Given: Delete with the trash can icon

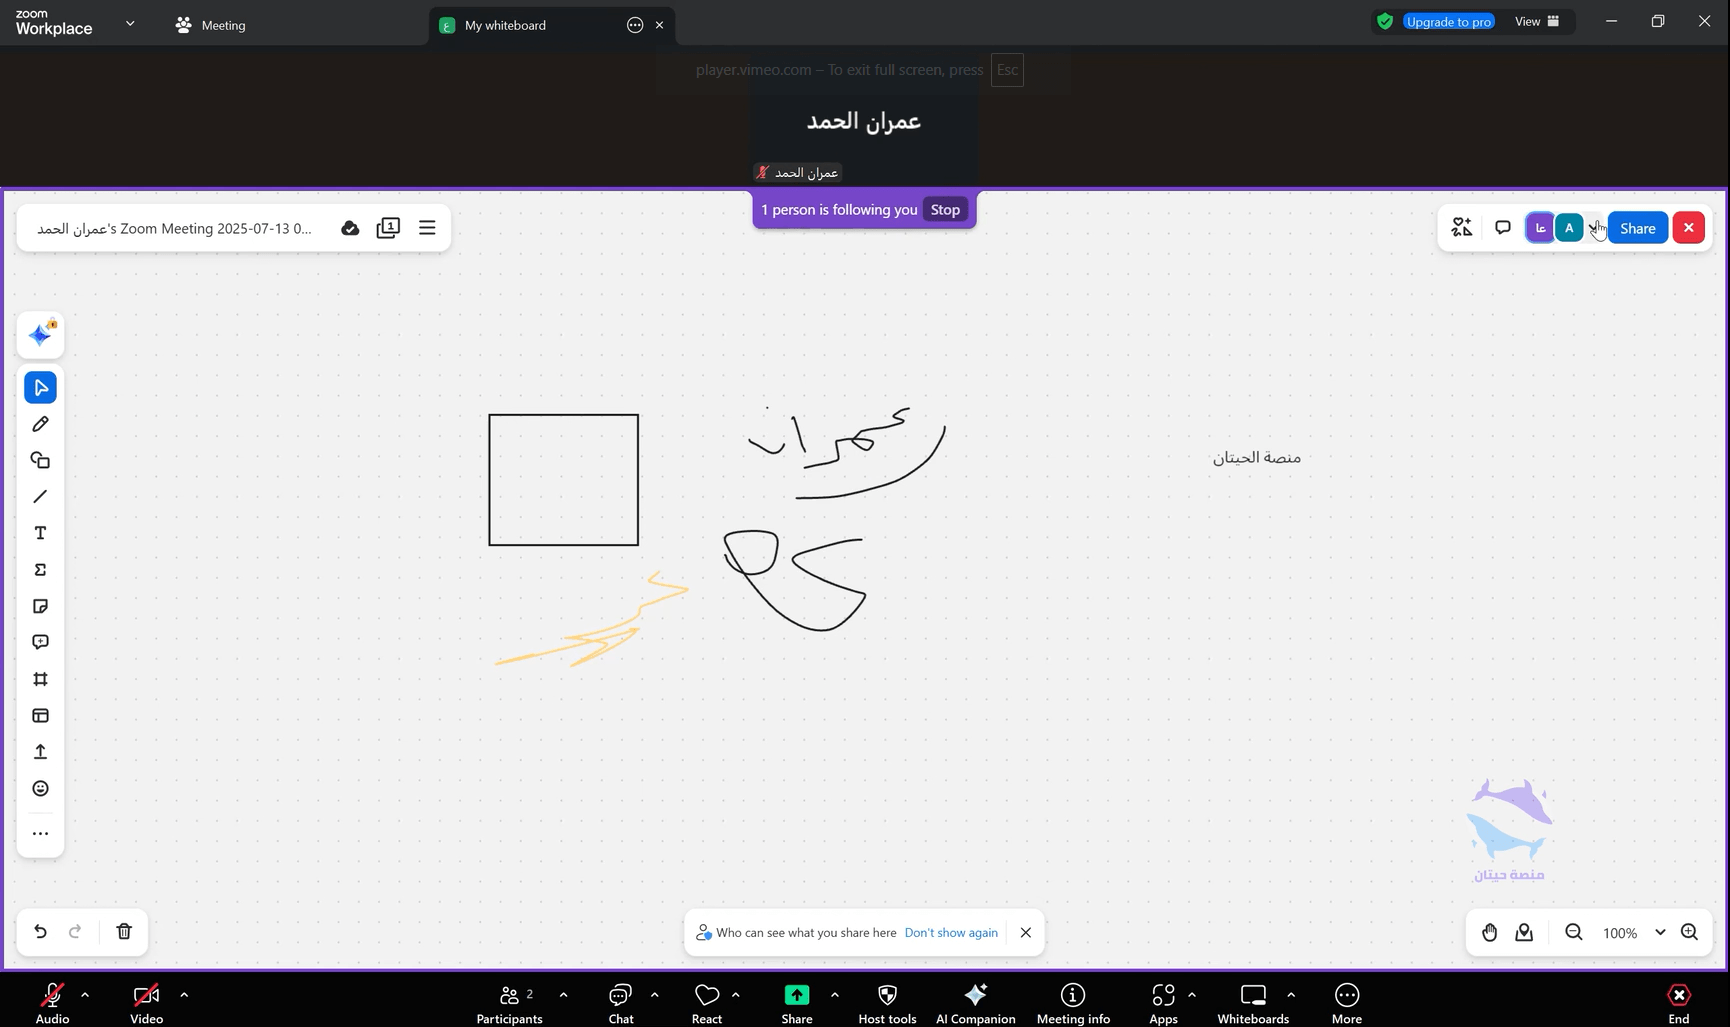Looking at the screenshot, I should (x=124, y=931).
